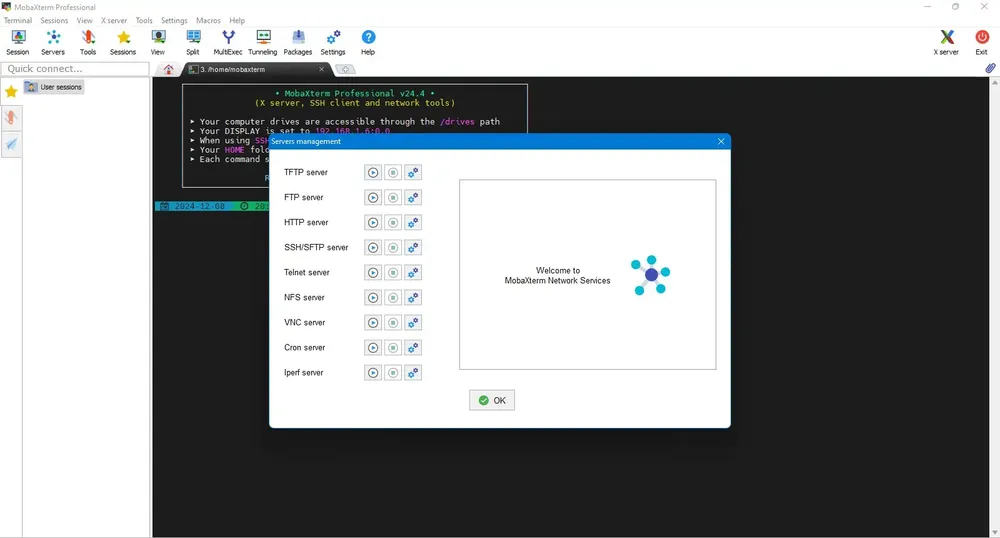This screenshot has height=538, width=1000.
Task: Launch MultiExec mode from toolbar
Action: [x=228, y=43]
